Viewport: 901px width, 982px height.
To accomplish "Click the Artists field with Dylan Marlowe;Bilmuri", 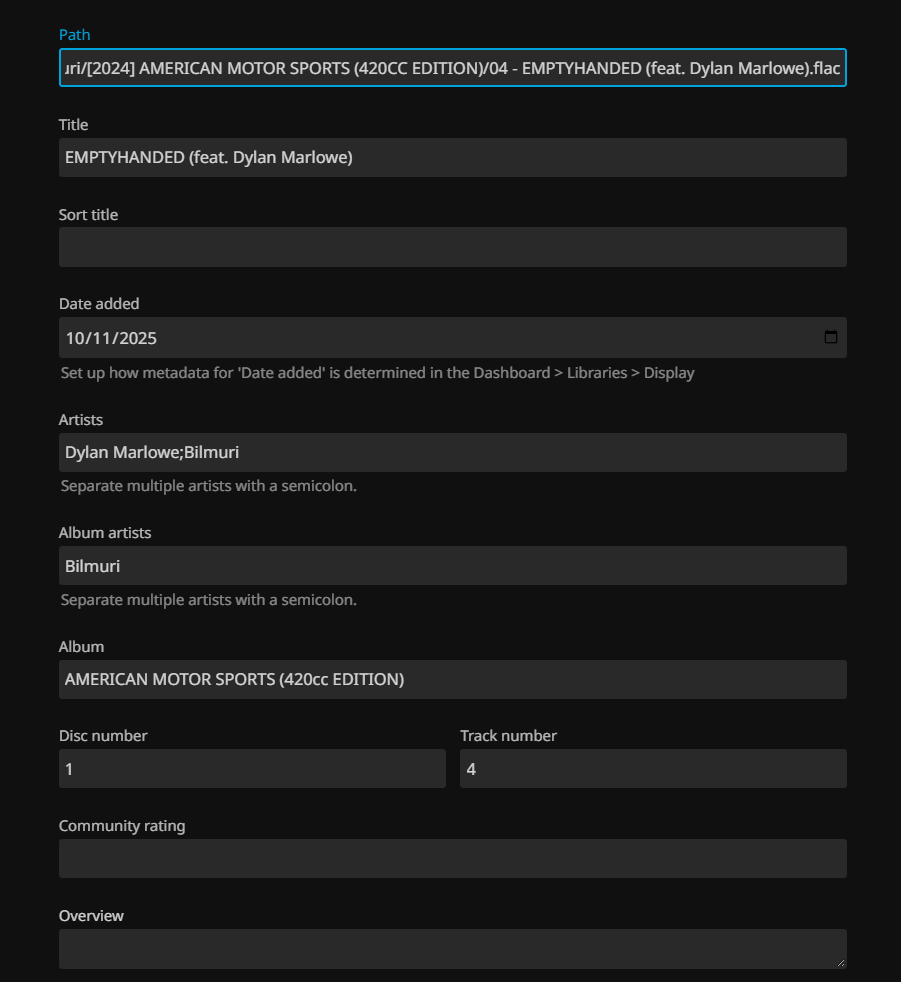I will (x=452, y=452).
